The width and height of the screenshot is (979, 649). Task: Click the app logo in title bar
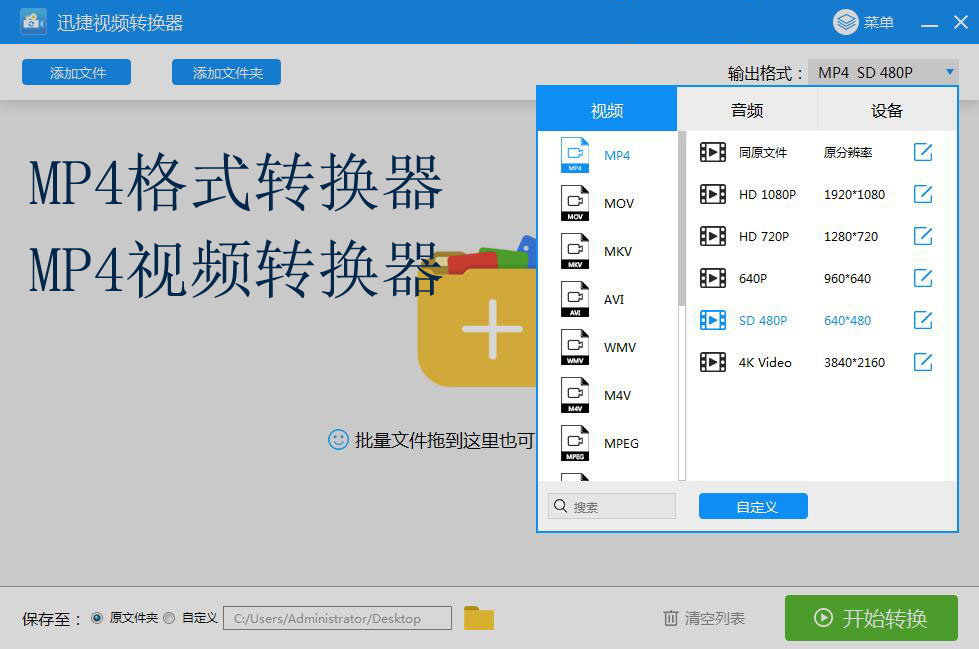point(33,22)
